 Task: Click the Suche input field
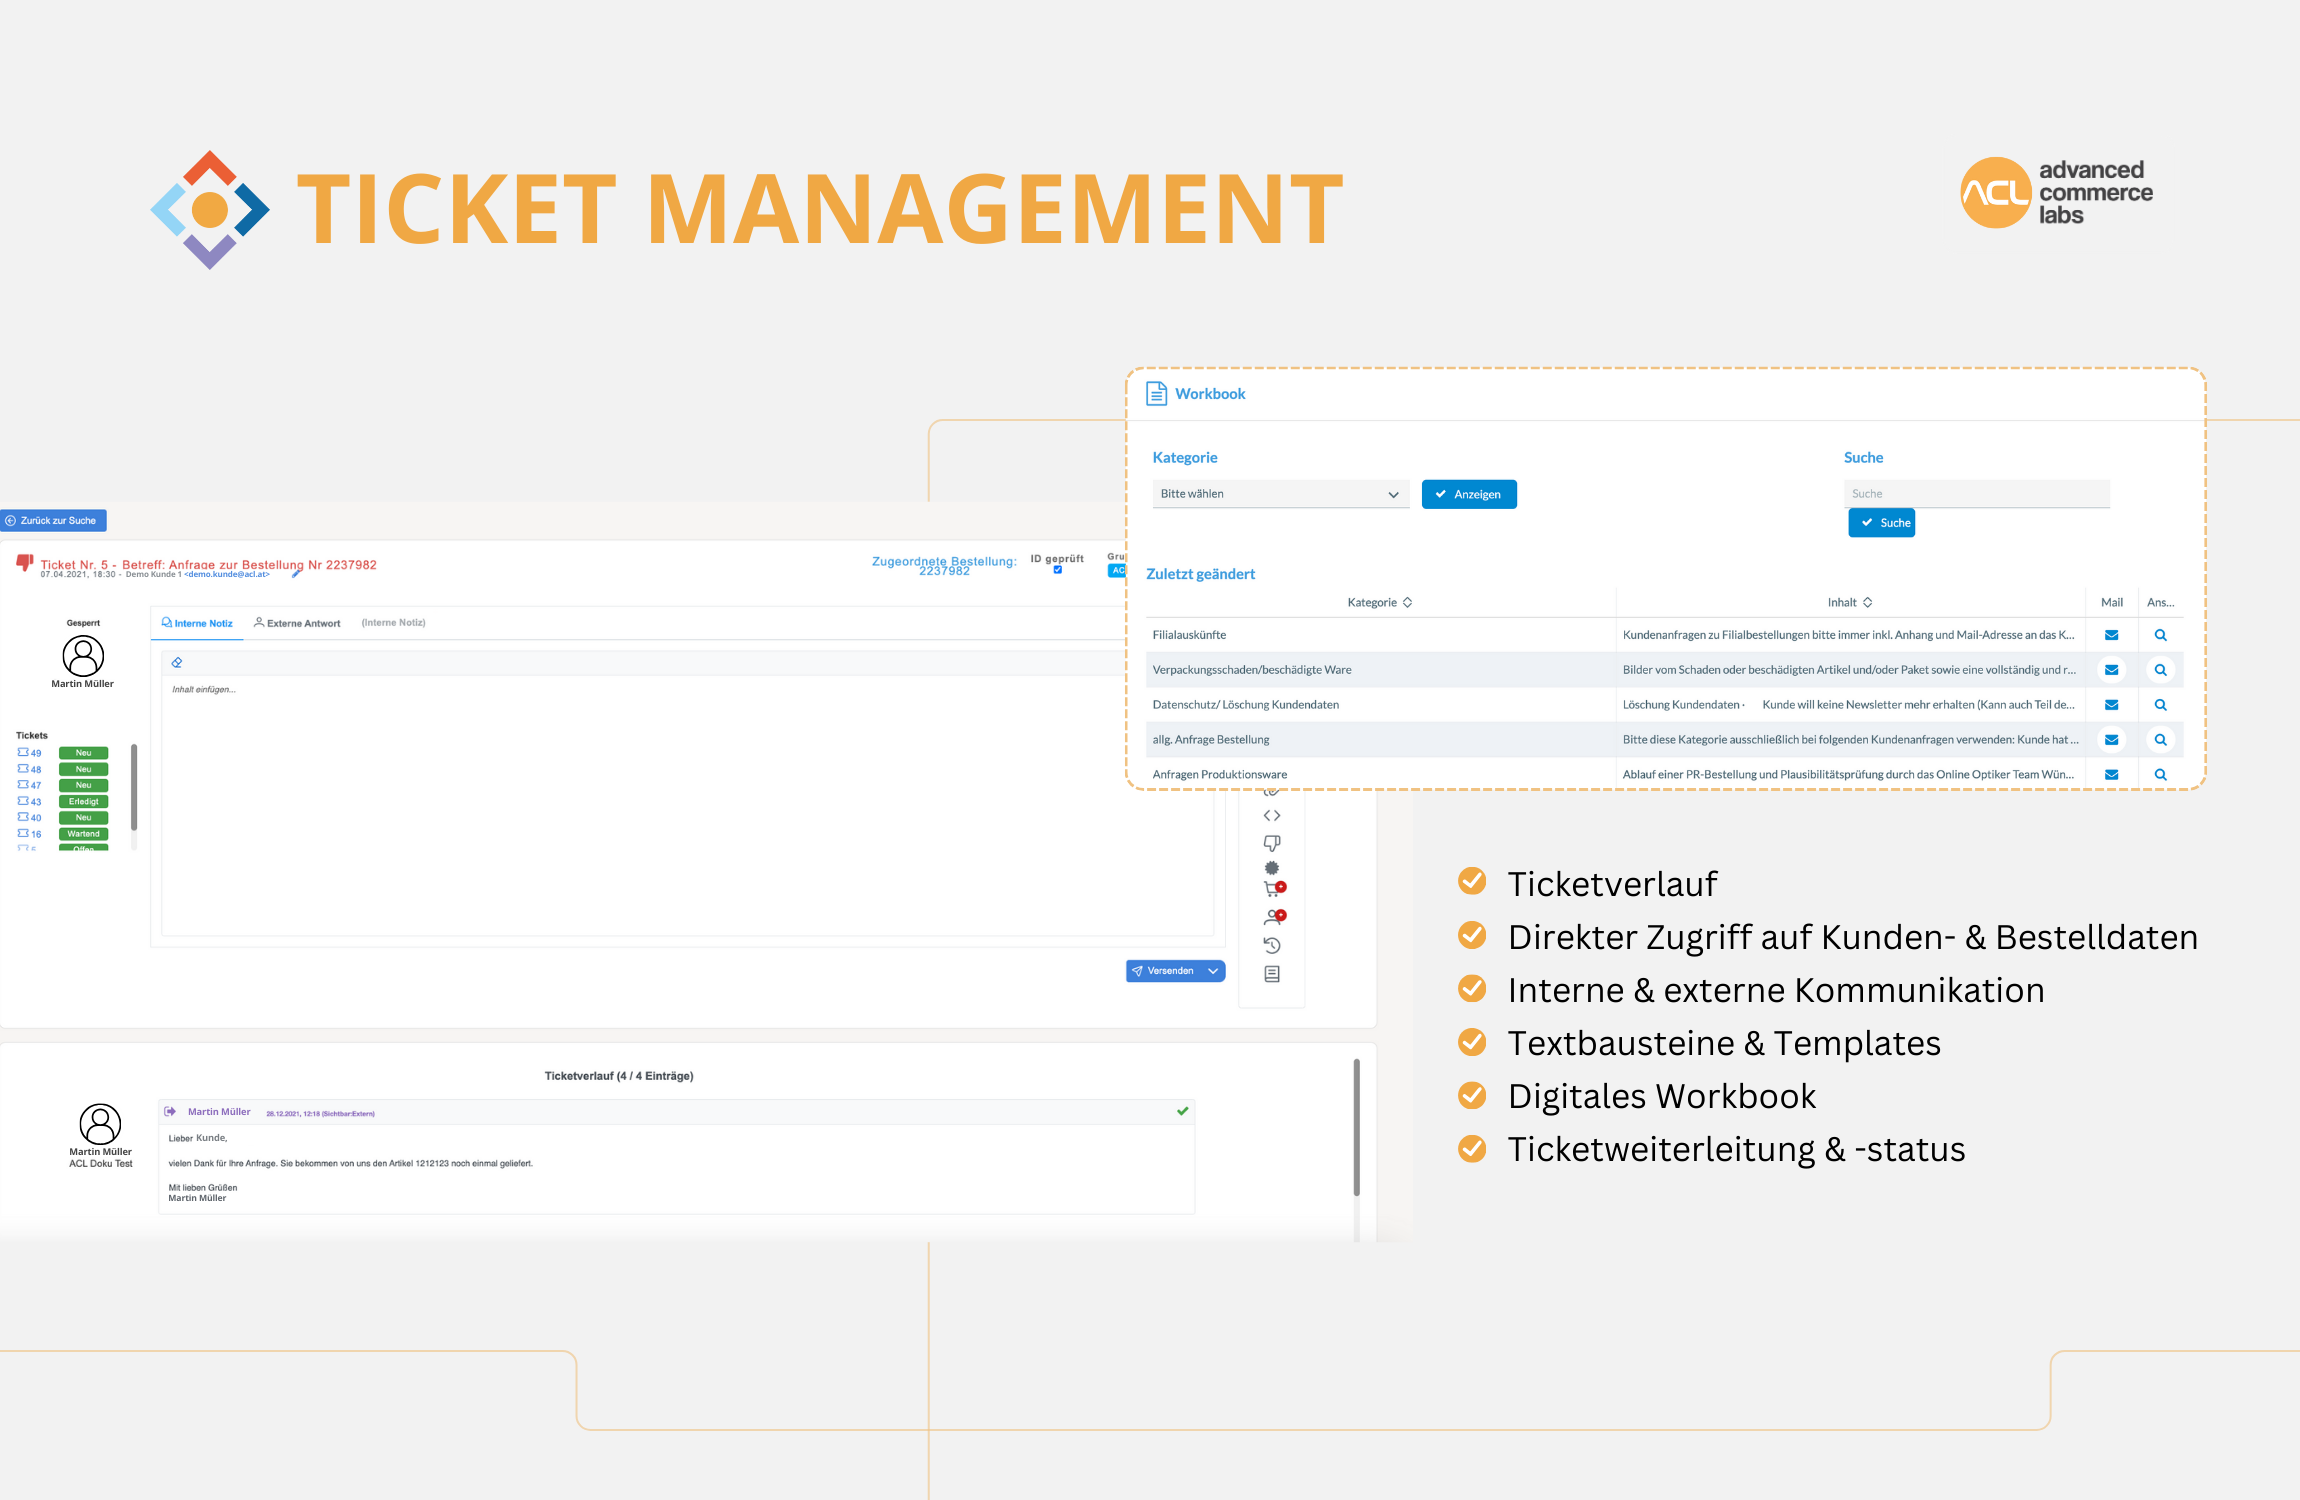1975,494
